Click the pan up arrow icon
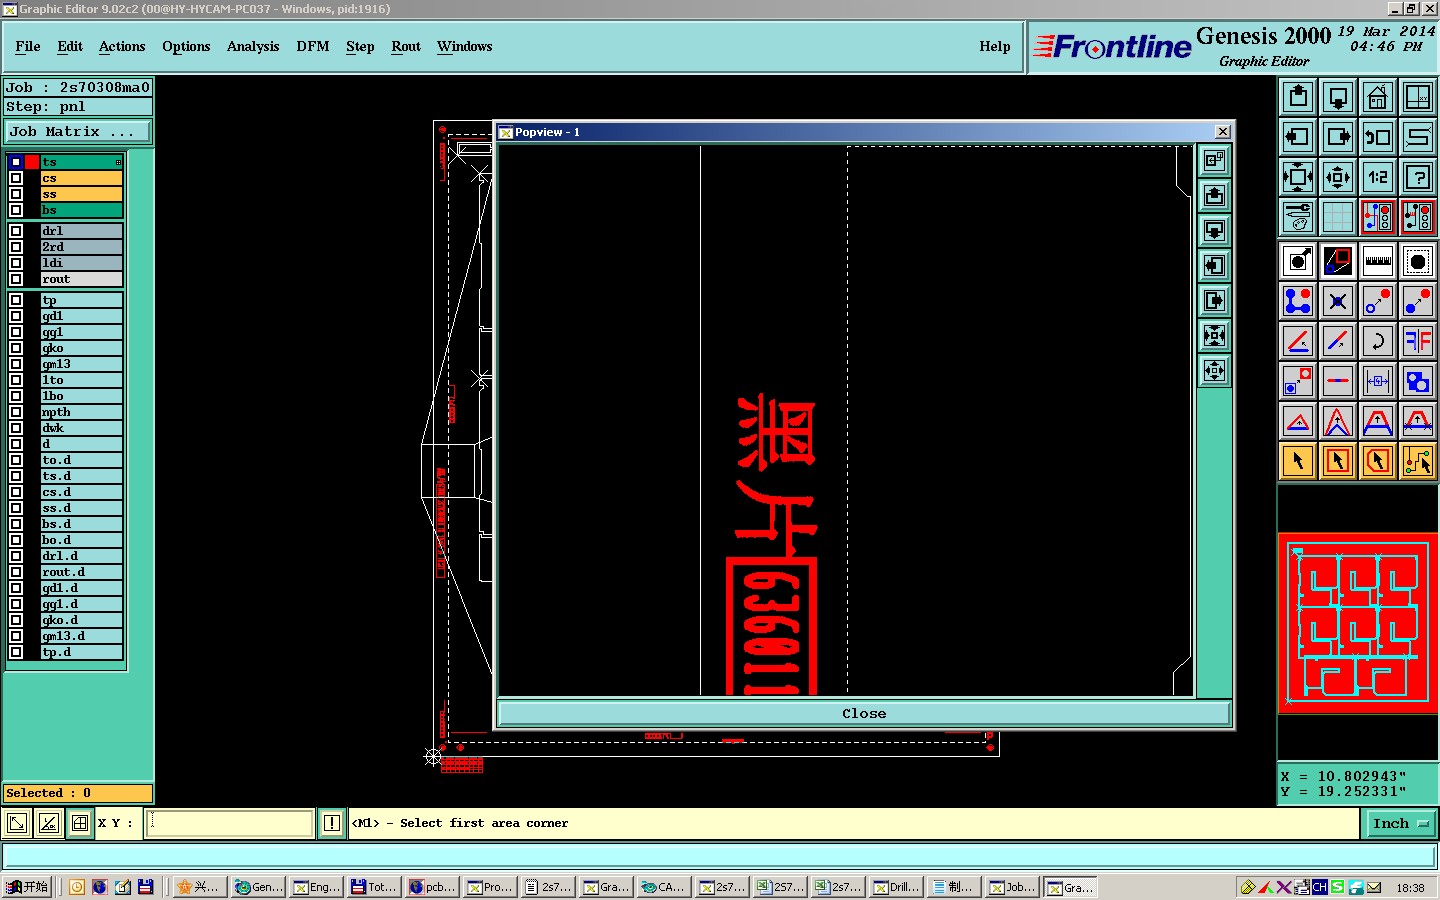The image size is (1440, 900). (x=1298, y=97)
